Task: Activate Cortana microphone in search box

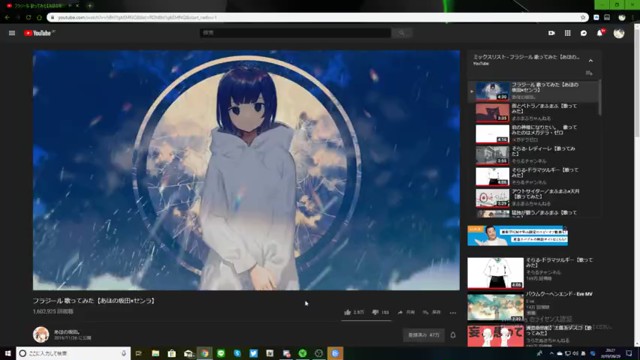Action: (124, 353)
